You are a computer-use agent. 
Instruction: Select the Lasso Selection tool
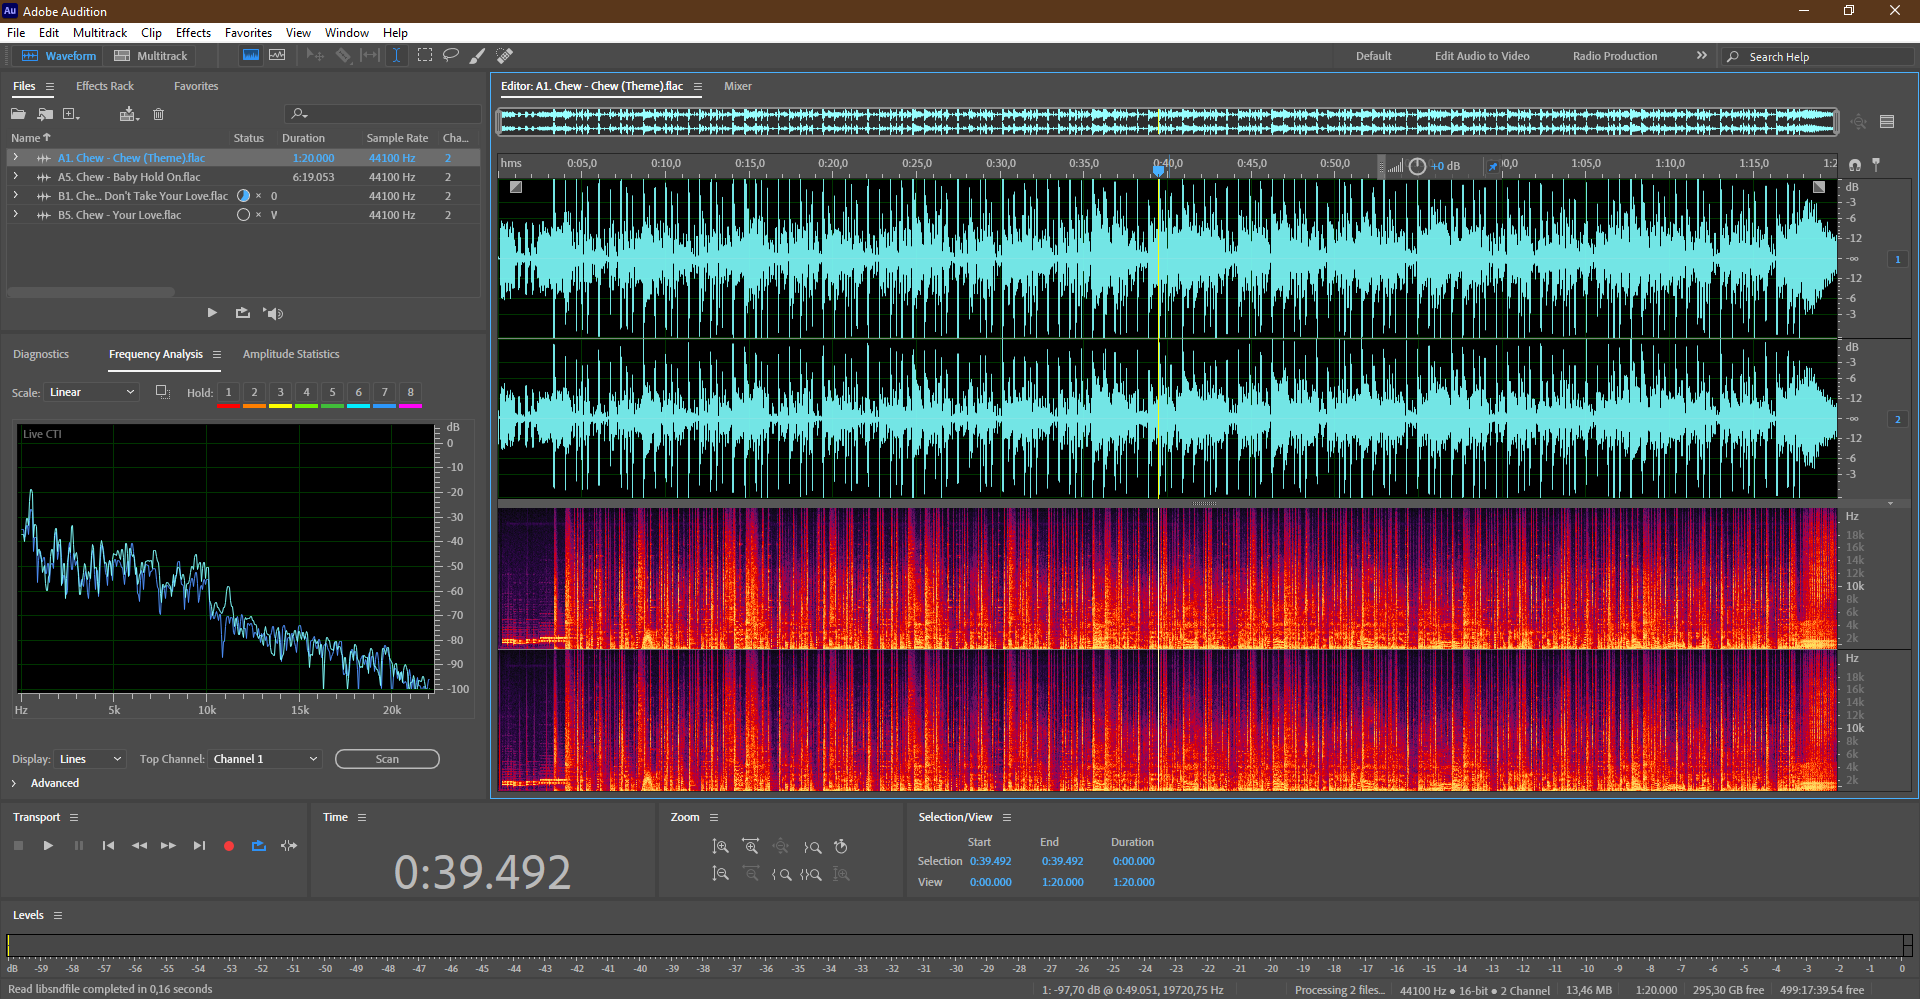tap(451, 56)
